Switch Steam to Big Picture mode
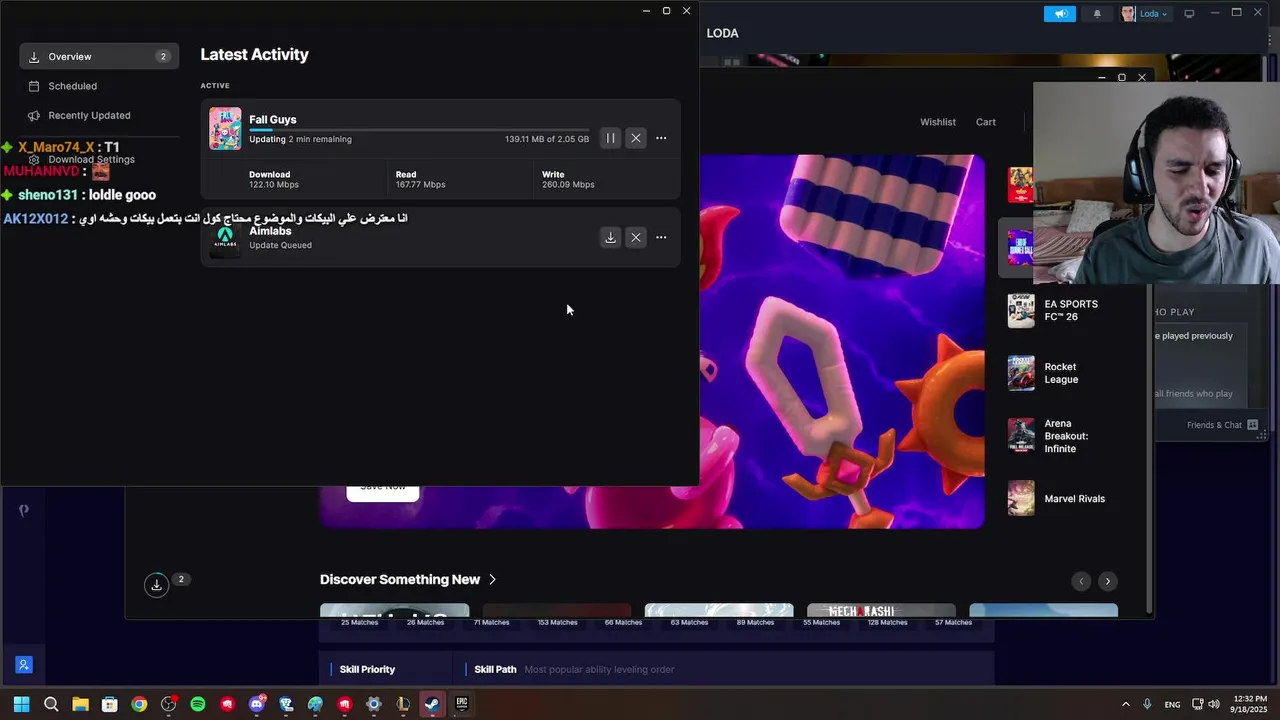The width and height of the screenshot is (1280, 720). click(x=1189, y=14)
